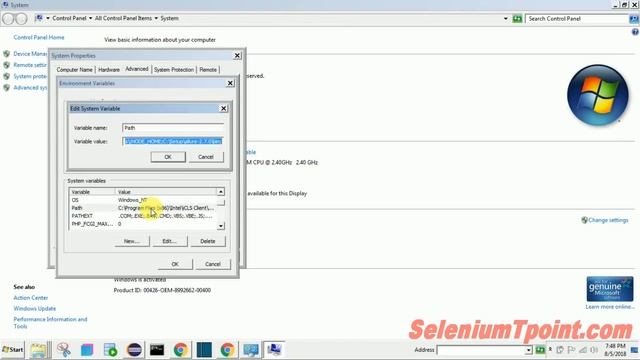Open Action Center link
640x360 pixels.
[x=31, y=298]
